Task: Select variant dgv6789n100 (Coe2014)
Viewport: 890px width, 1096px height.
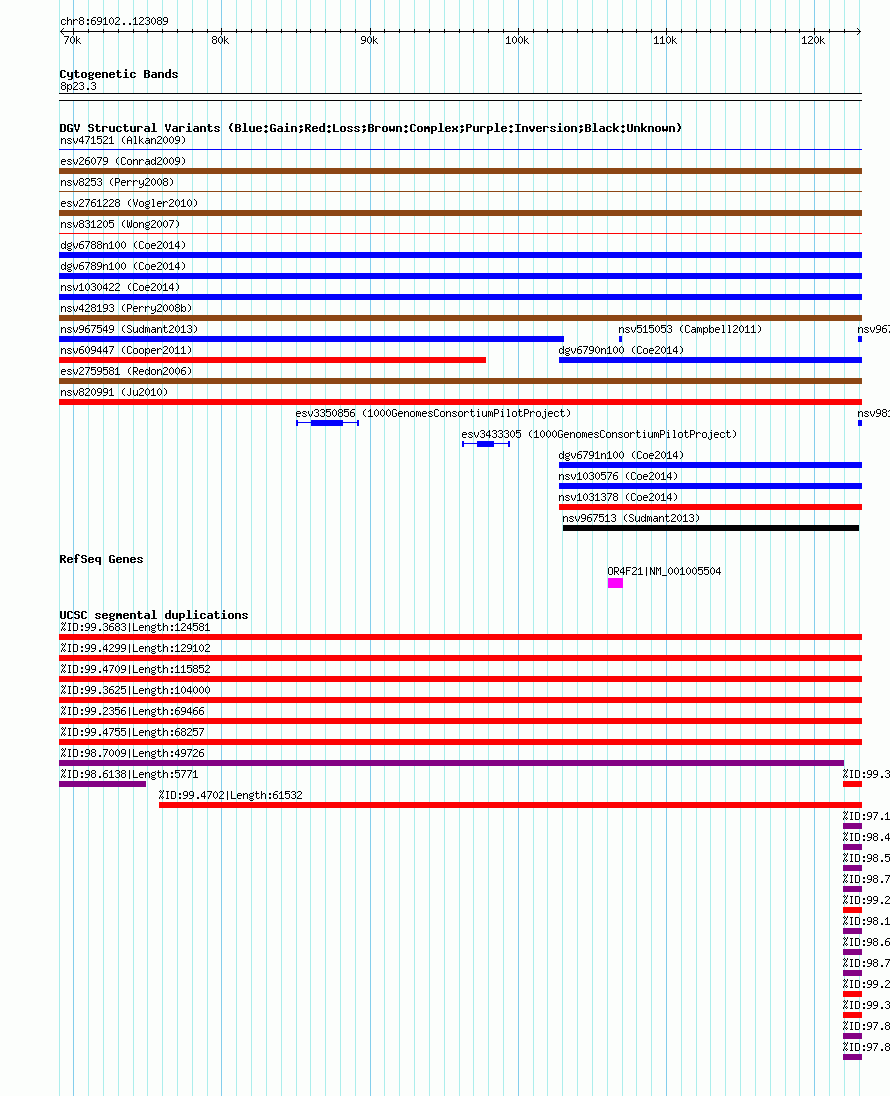Action: click(123, 266)
